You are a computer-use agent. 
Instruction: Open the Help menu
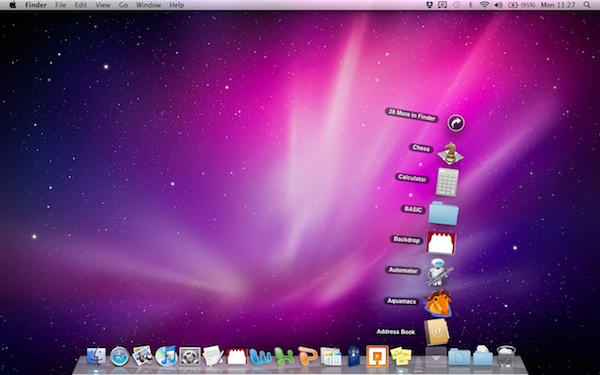coord(176,5)
